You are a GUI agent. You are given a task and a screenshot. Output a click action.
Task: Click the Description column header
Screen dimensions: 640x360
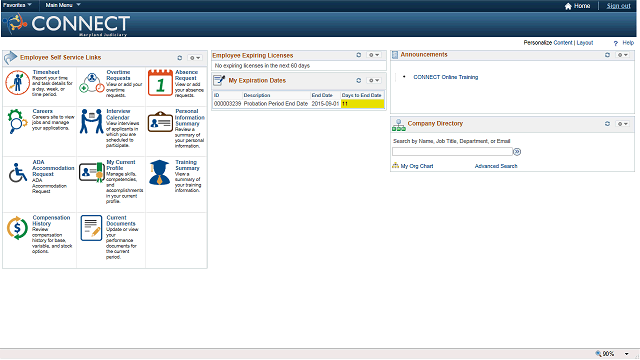pyautogui.click(x=257, y=96)
